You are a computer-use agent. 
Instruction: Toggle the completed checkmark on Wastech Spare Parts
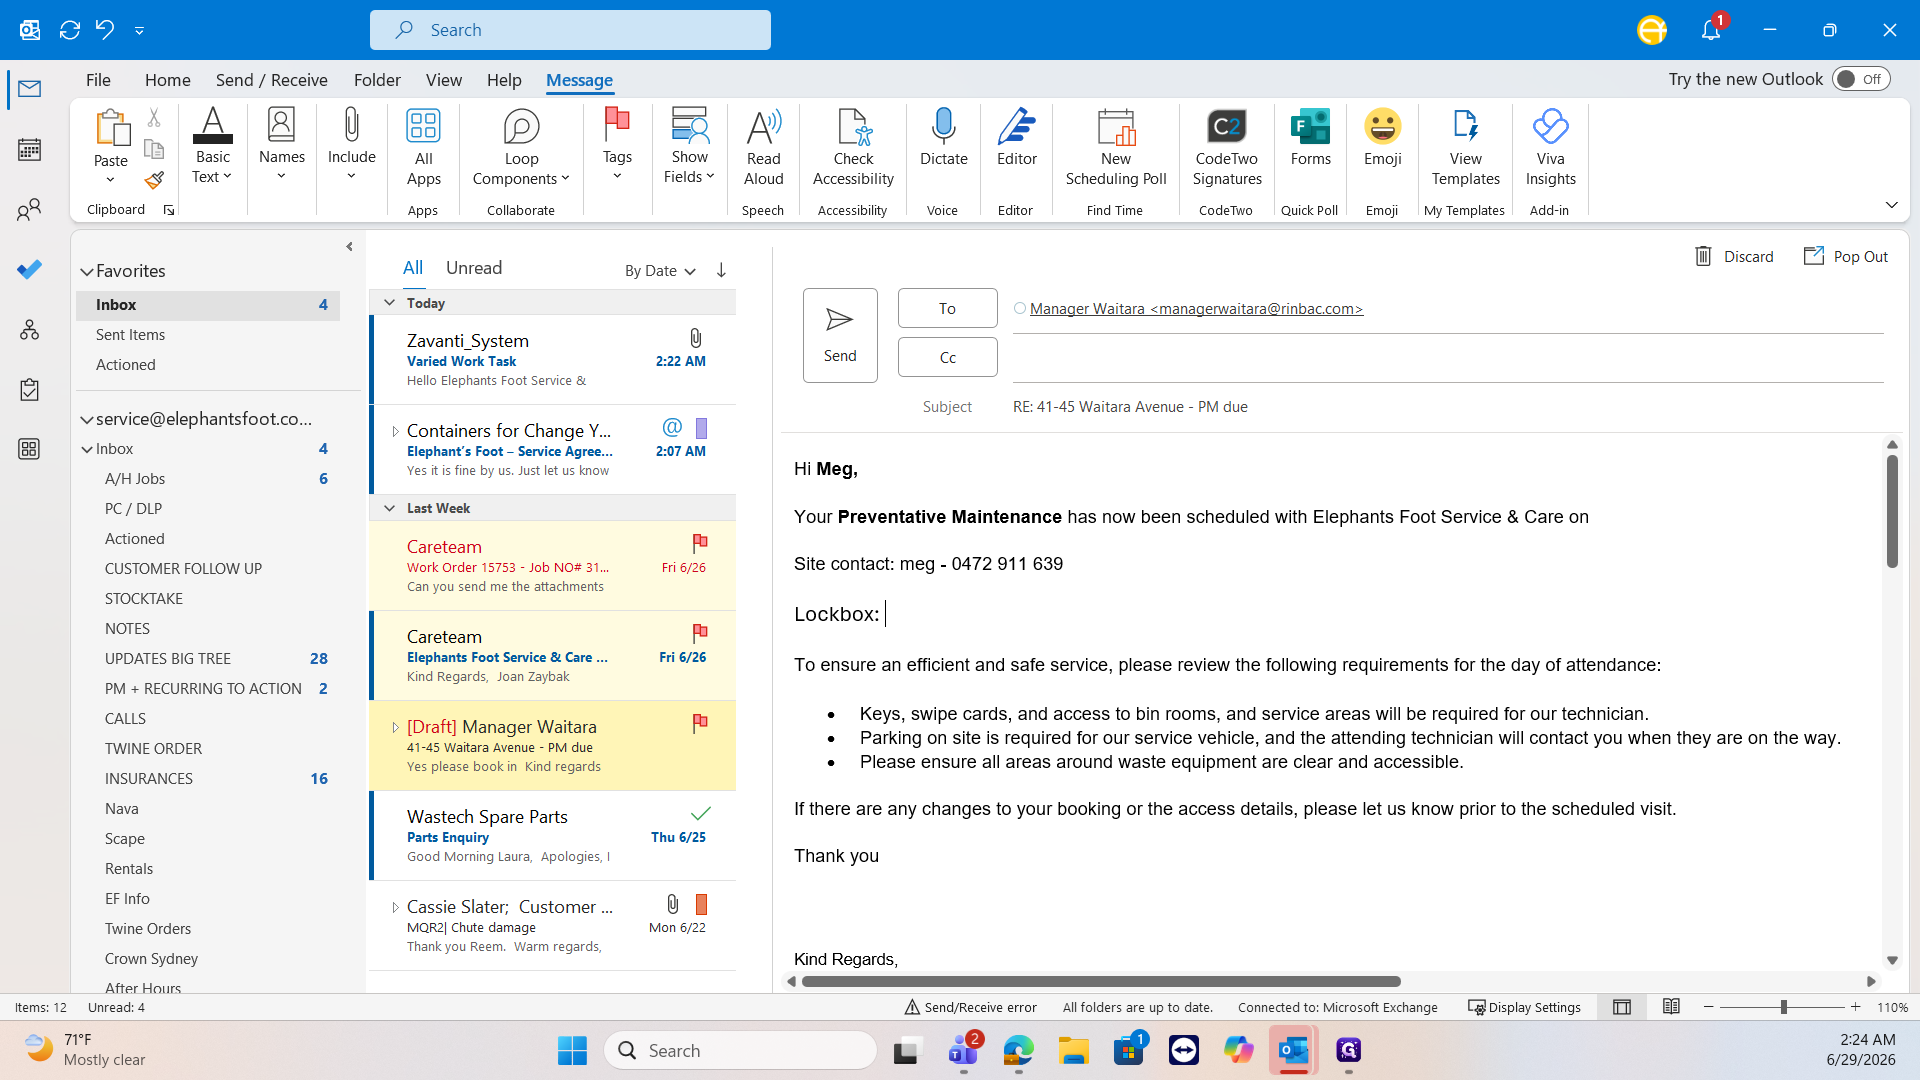pos(701,813)
